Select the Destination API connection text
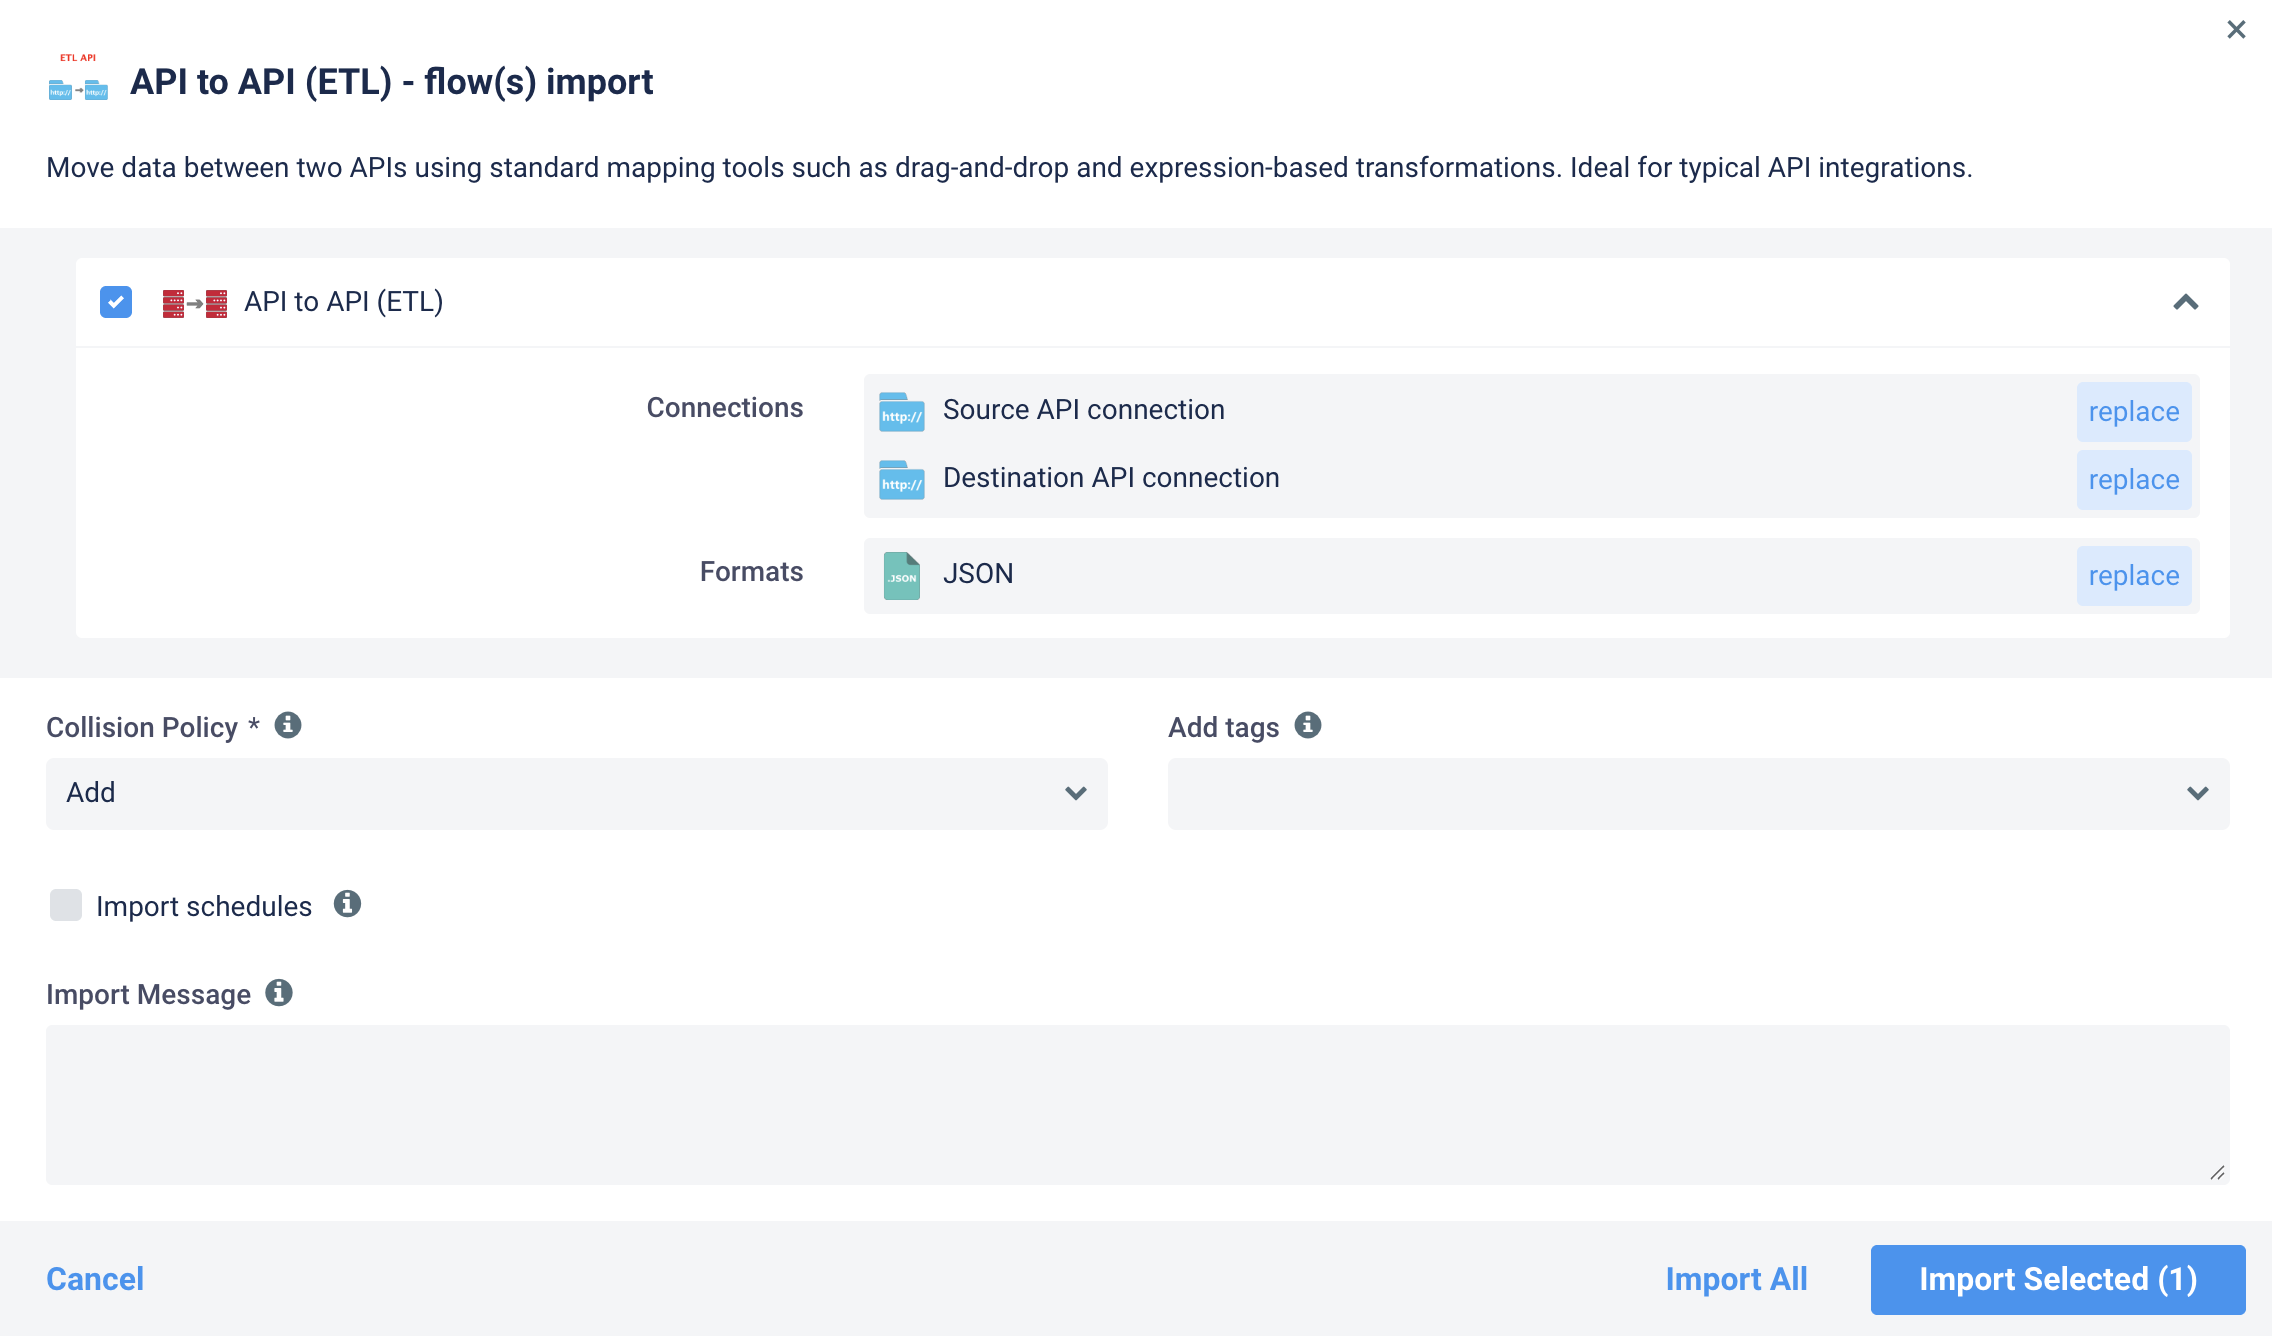Screen dimensions: 2272x1336 tap(1111, 478)
